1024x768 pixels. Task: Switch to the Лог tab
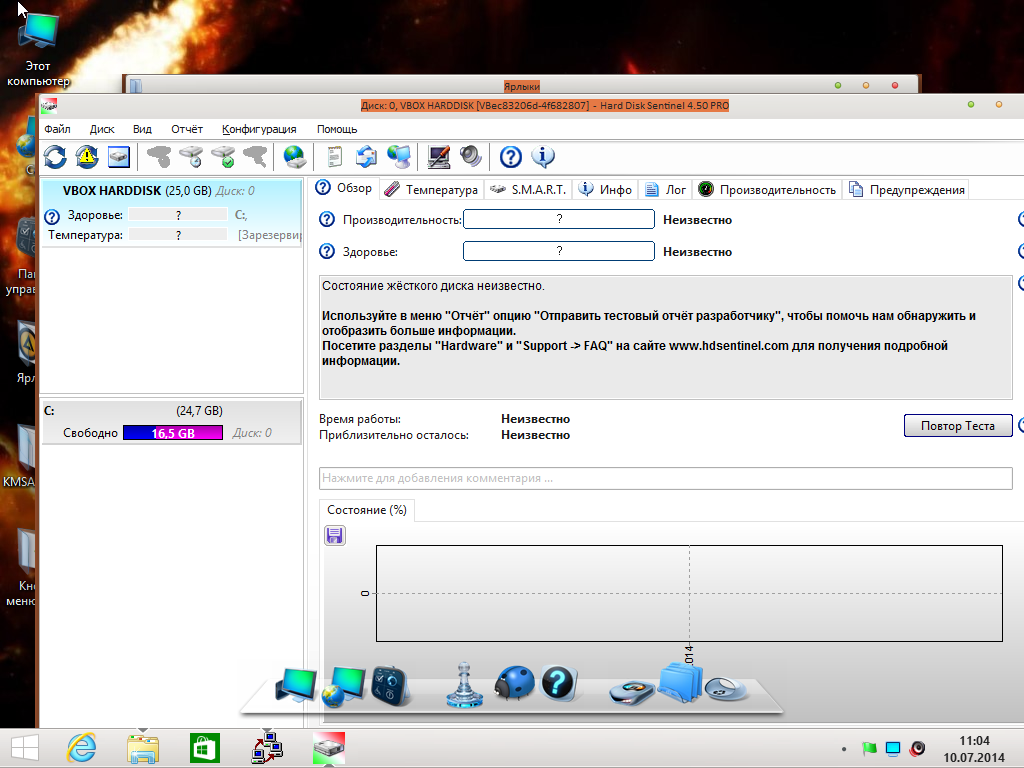point(665,189)
